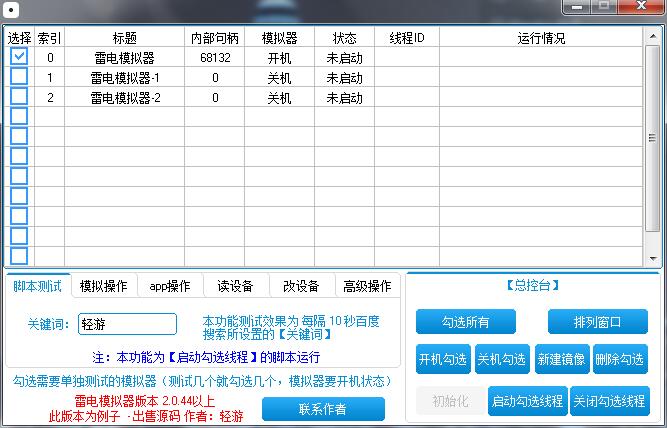Click the 关机 cell in 雷电模拟器-2 row
Image resolution: width=667 pixels, height=428 pixels.
click(x=279, y=97)
